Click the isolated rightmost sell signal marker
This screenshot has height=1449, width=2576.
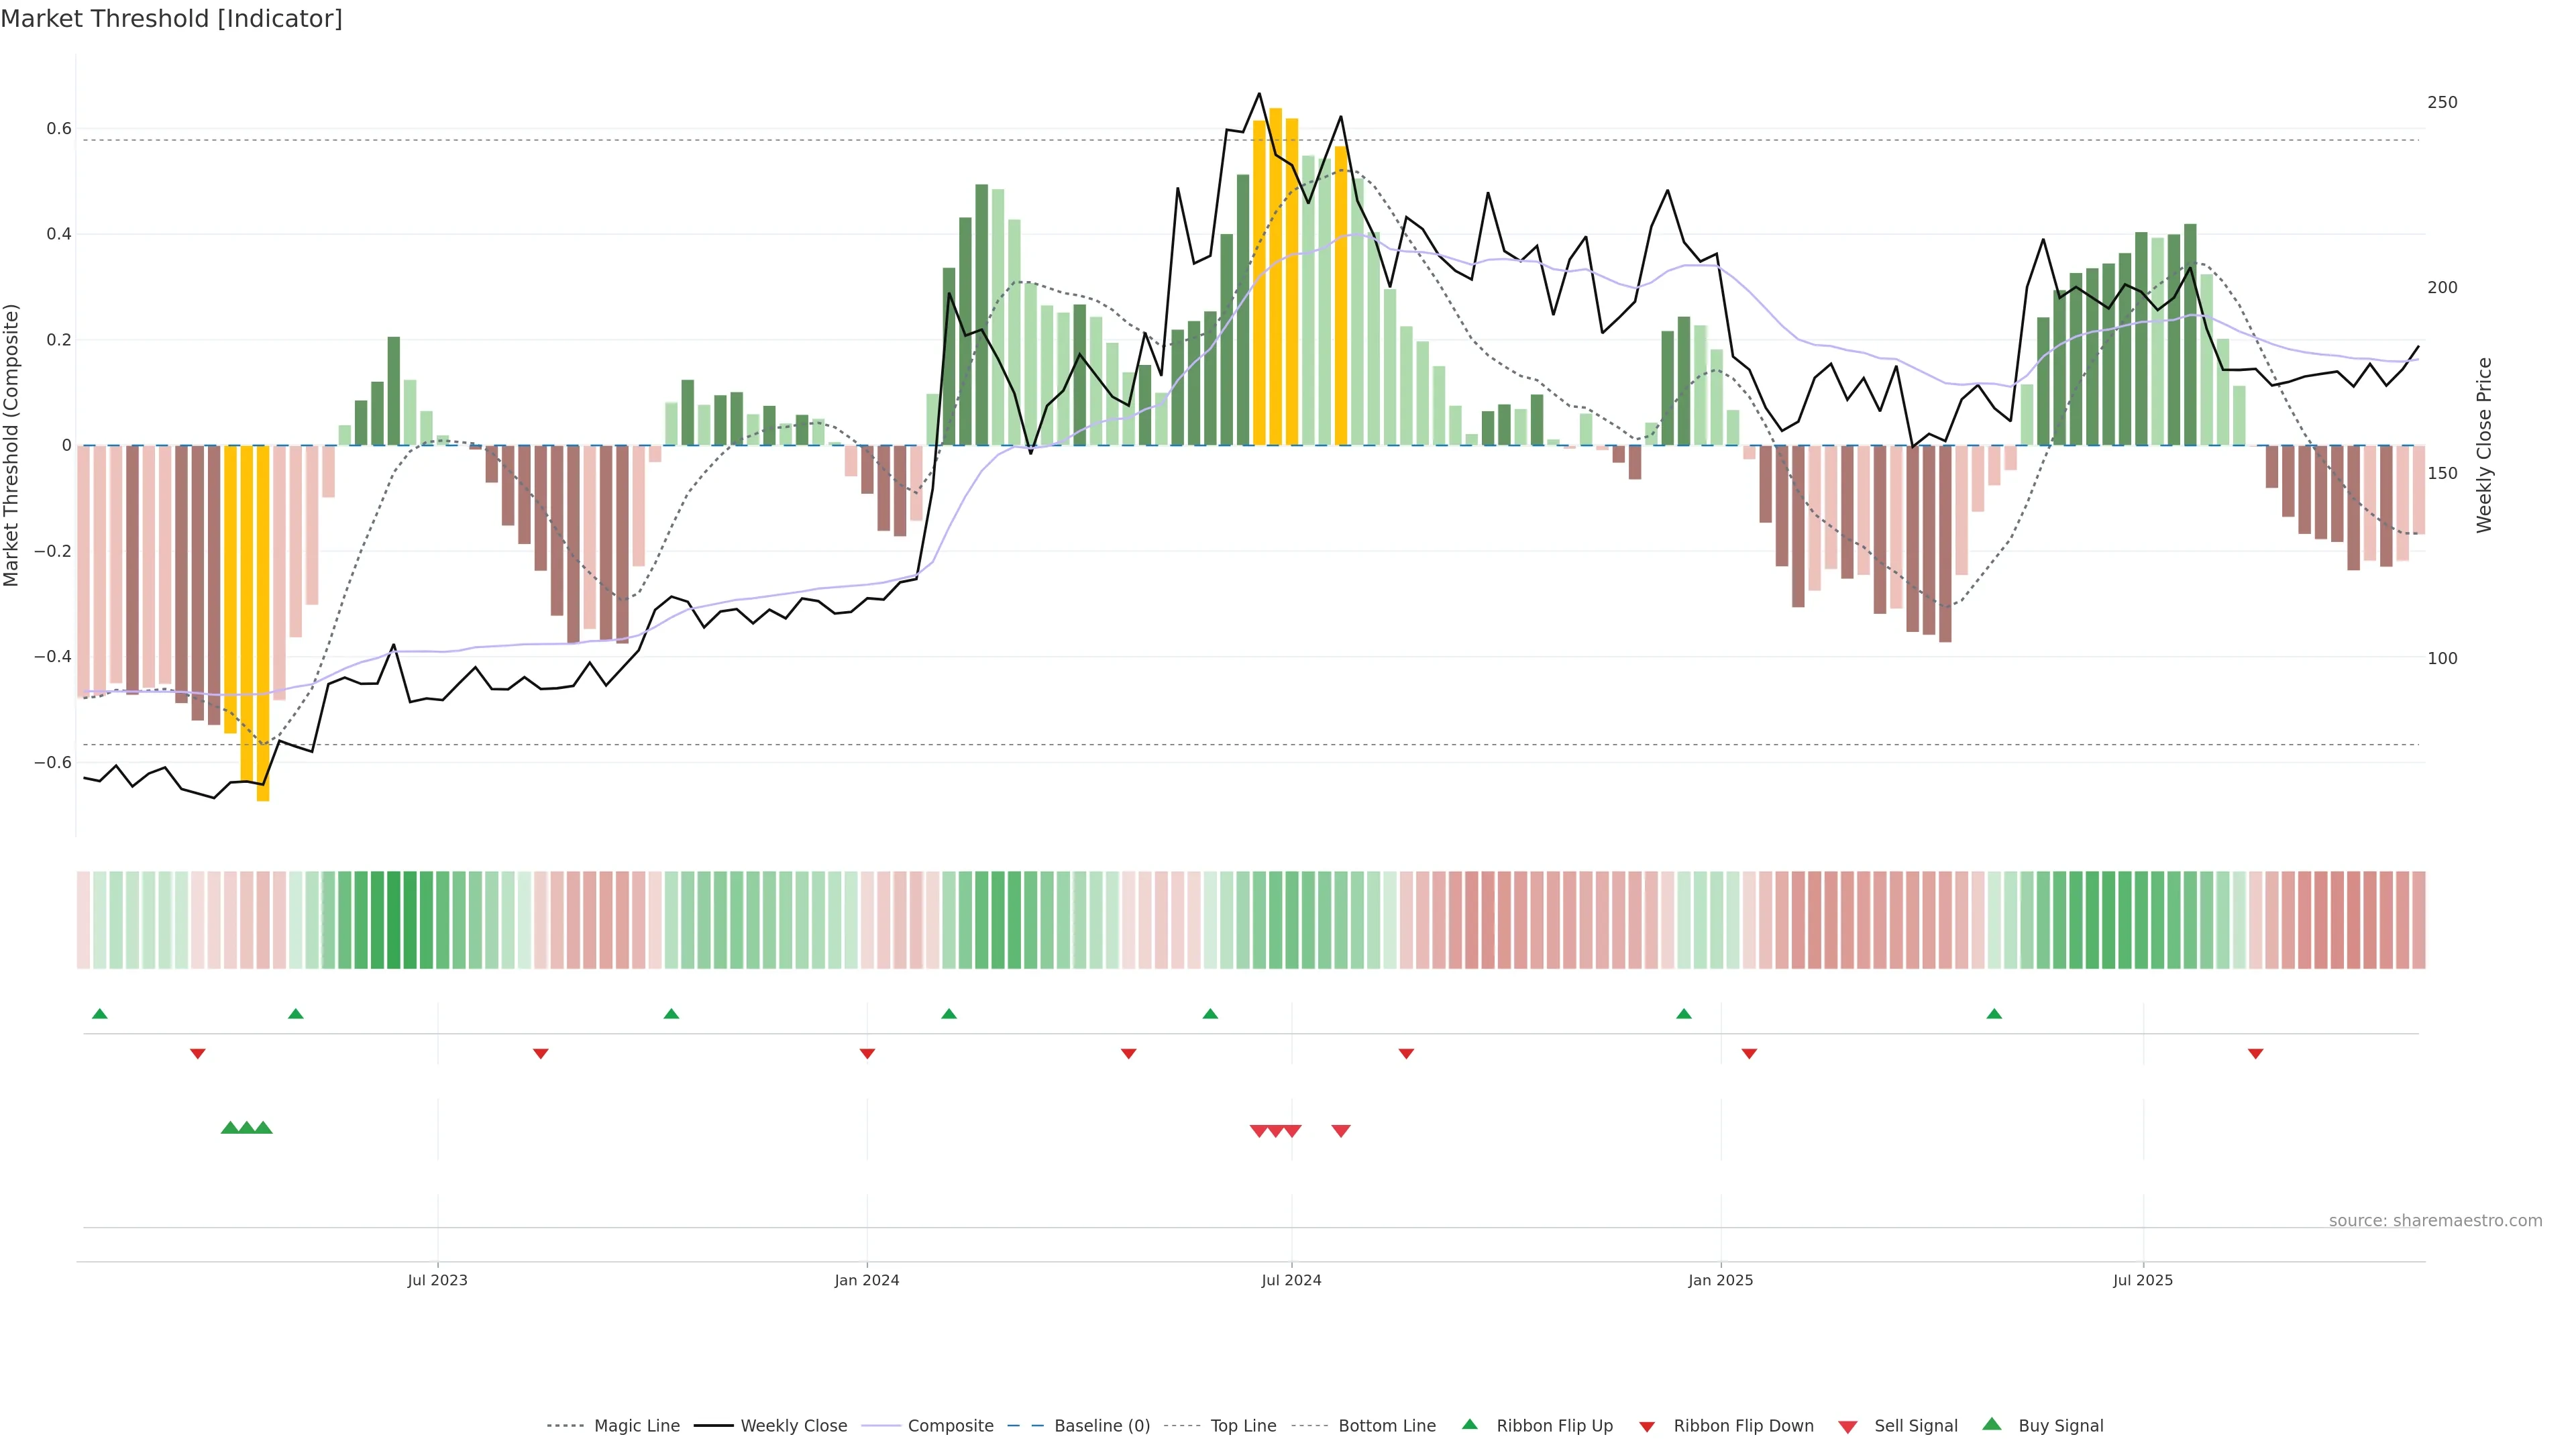click(x=1341, y=1131)
